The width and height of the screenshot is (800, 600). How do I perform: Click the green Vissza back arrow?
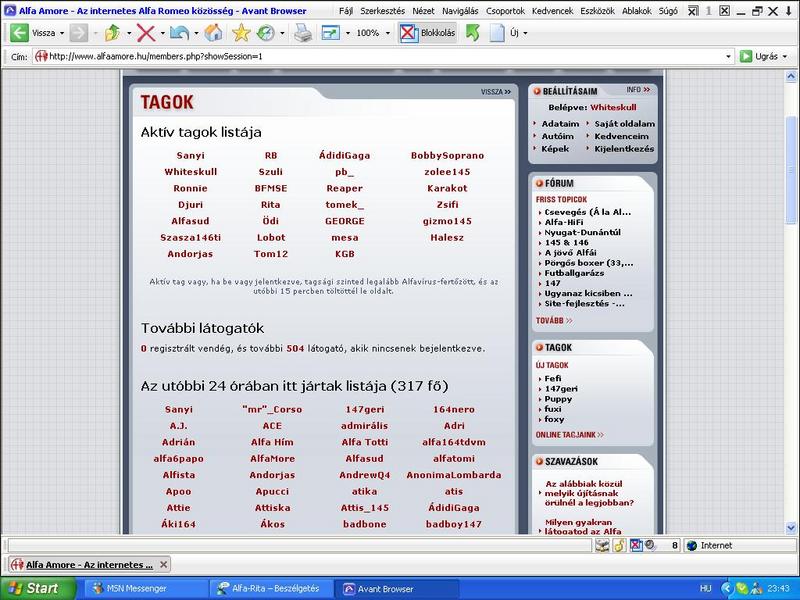(19, 32)
